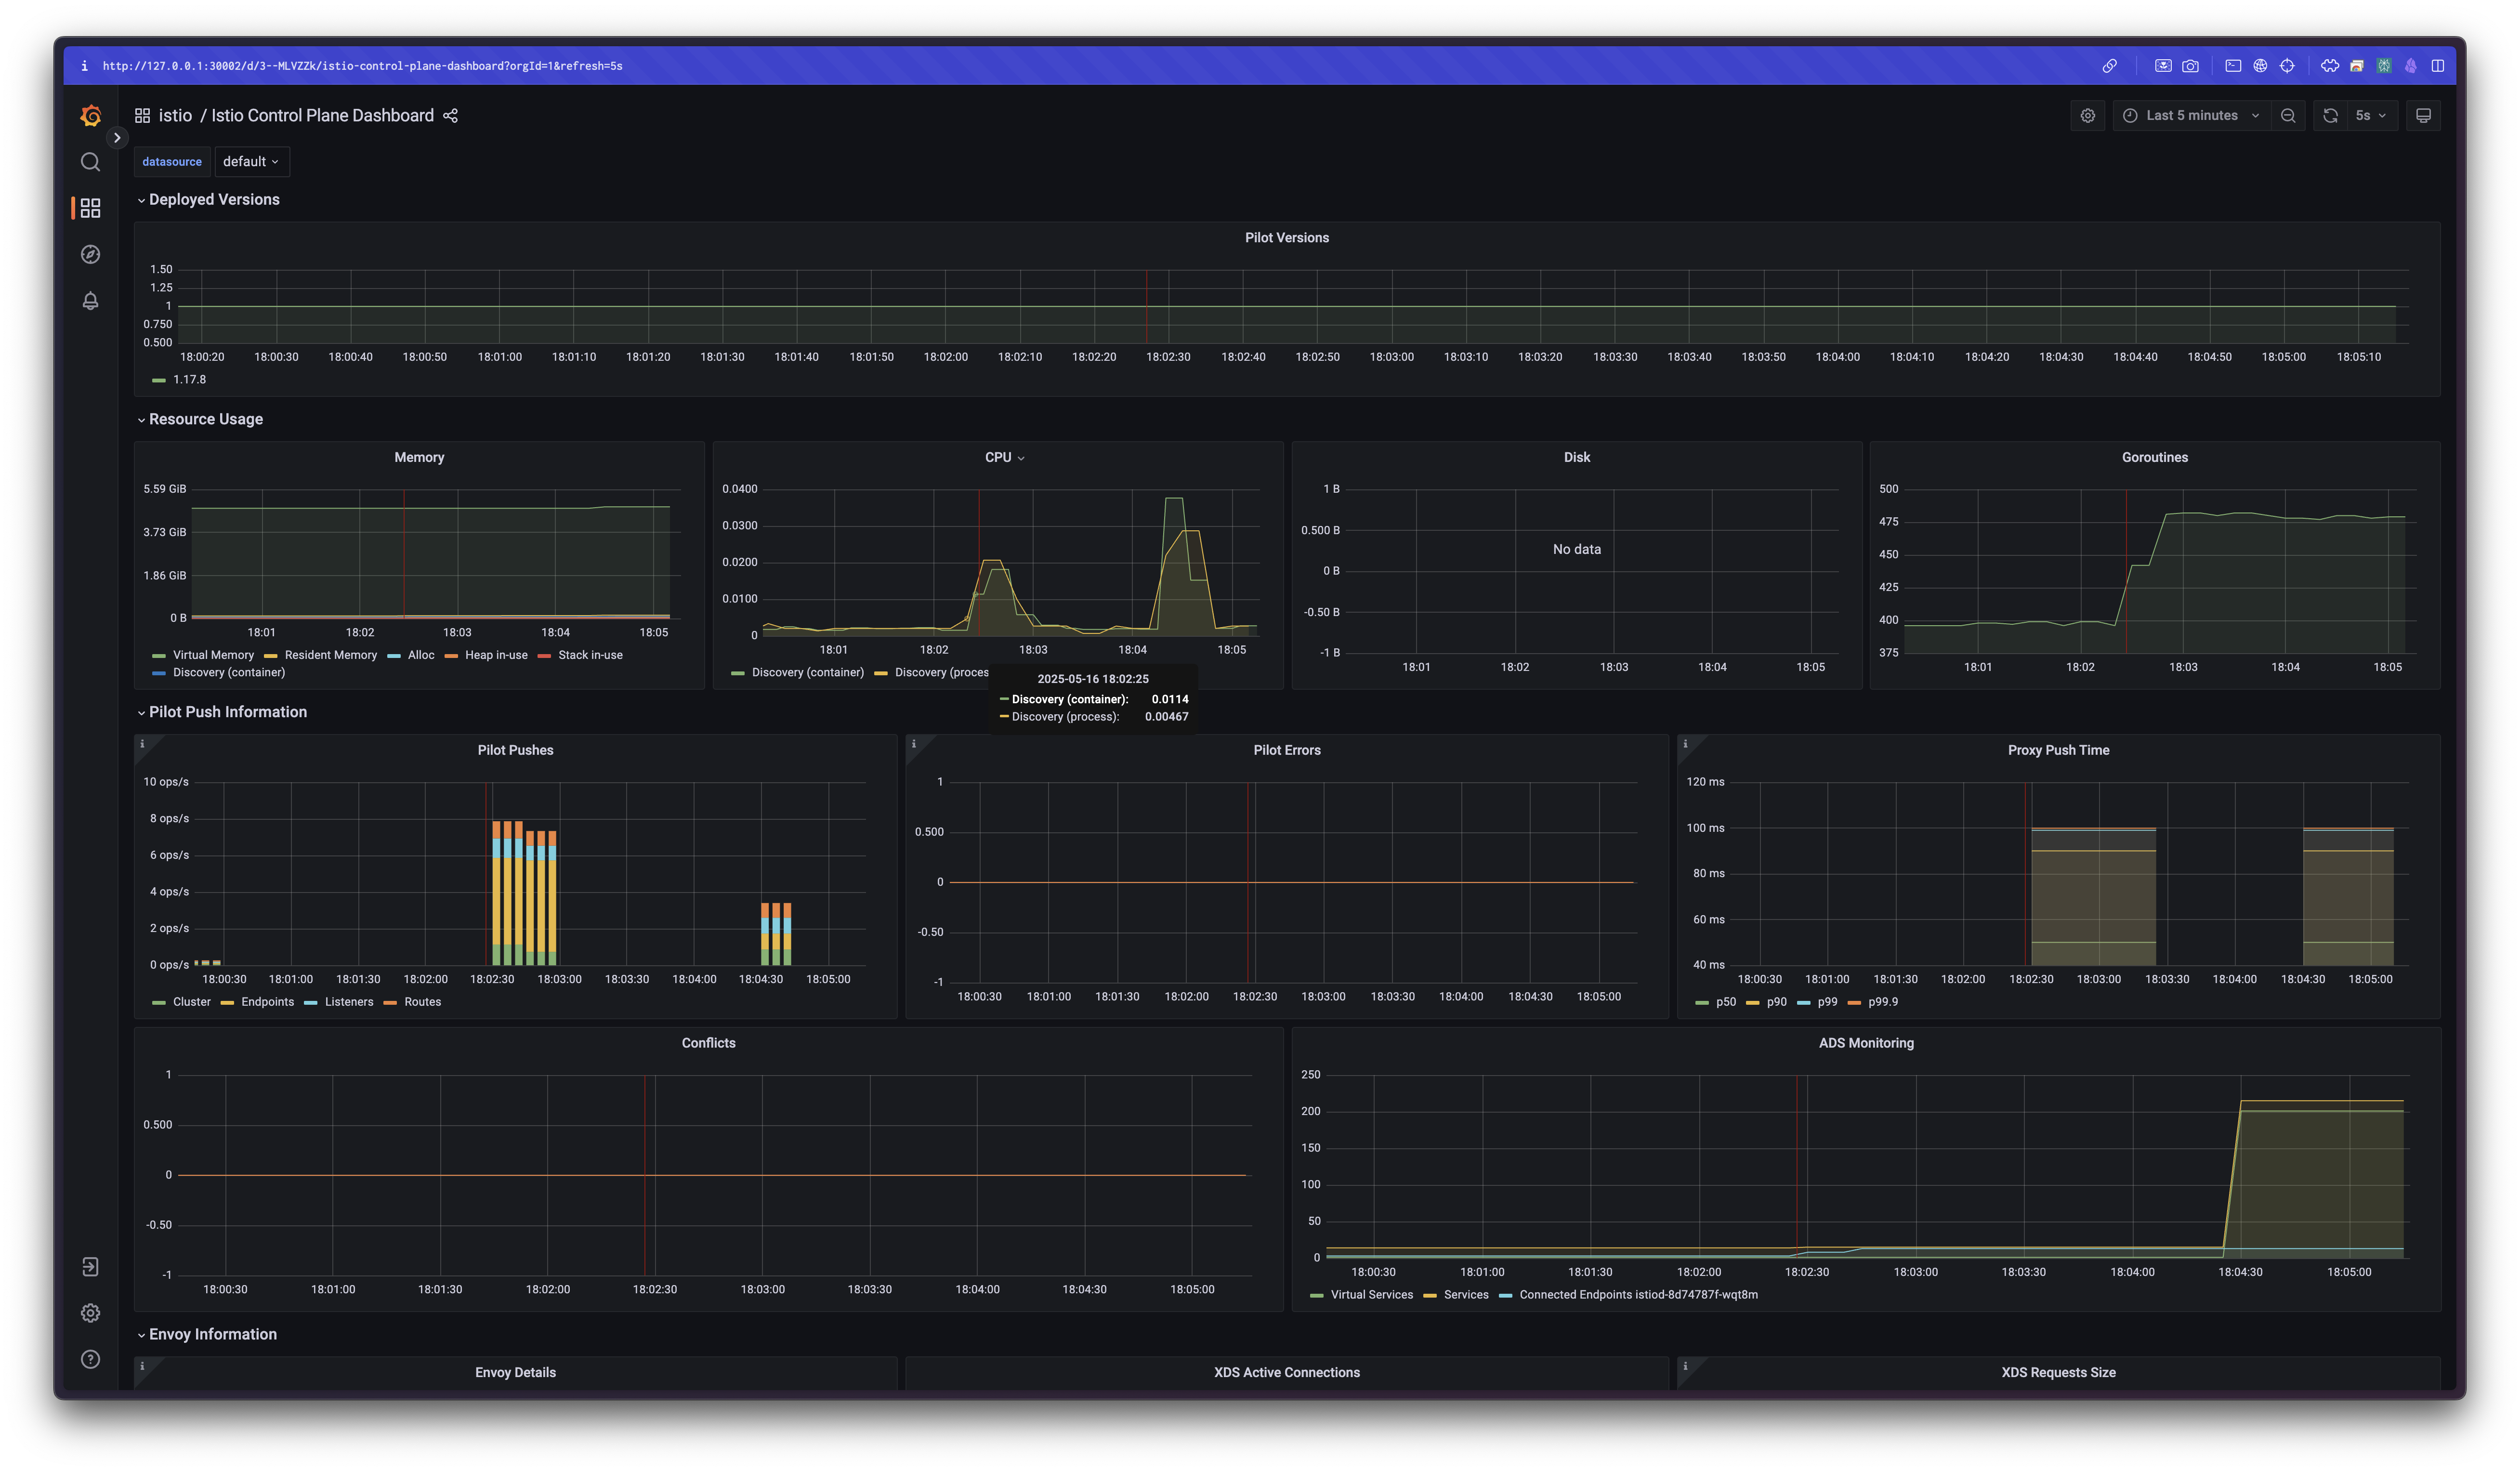Click the datasource variable label
Screen dimensions: 2520x1471
coord(172,162)
